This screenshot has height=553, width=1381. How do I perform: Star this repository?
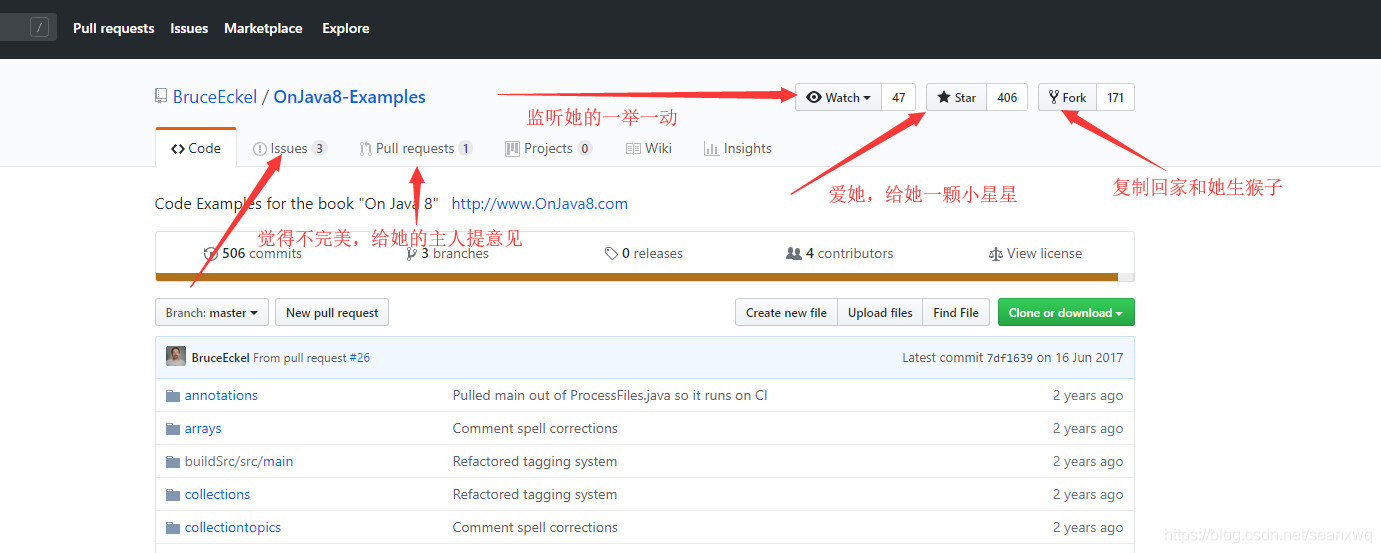point(957,97)
